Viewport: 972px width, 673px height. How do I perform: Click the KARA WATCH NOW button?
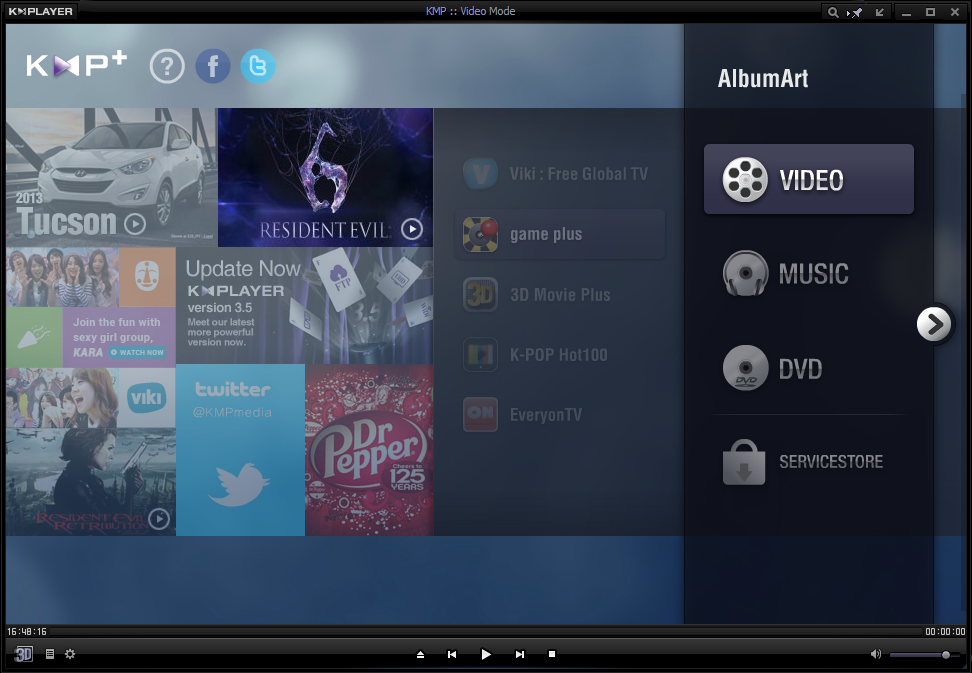(x=137, y=352)
